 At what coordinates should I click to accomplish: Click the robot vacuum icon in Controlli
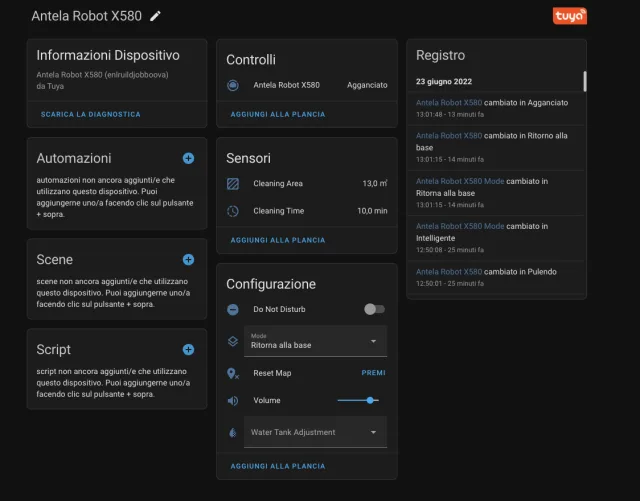coord(233,85)
